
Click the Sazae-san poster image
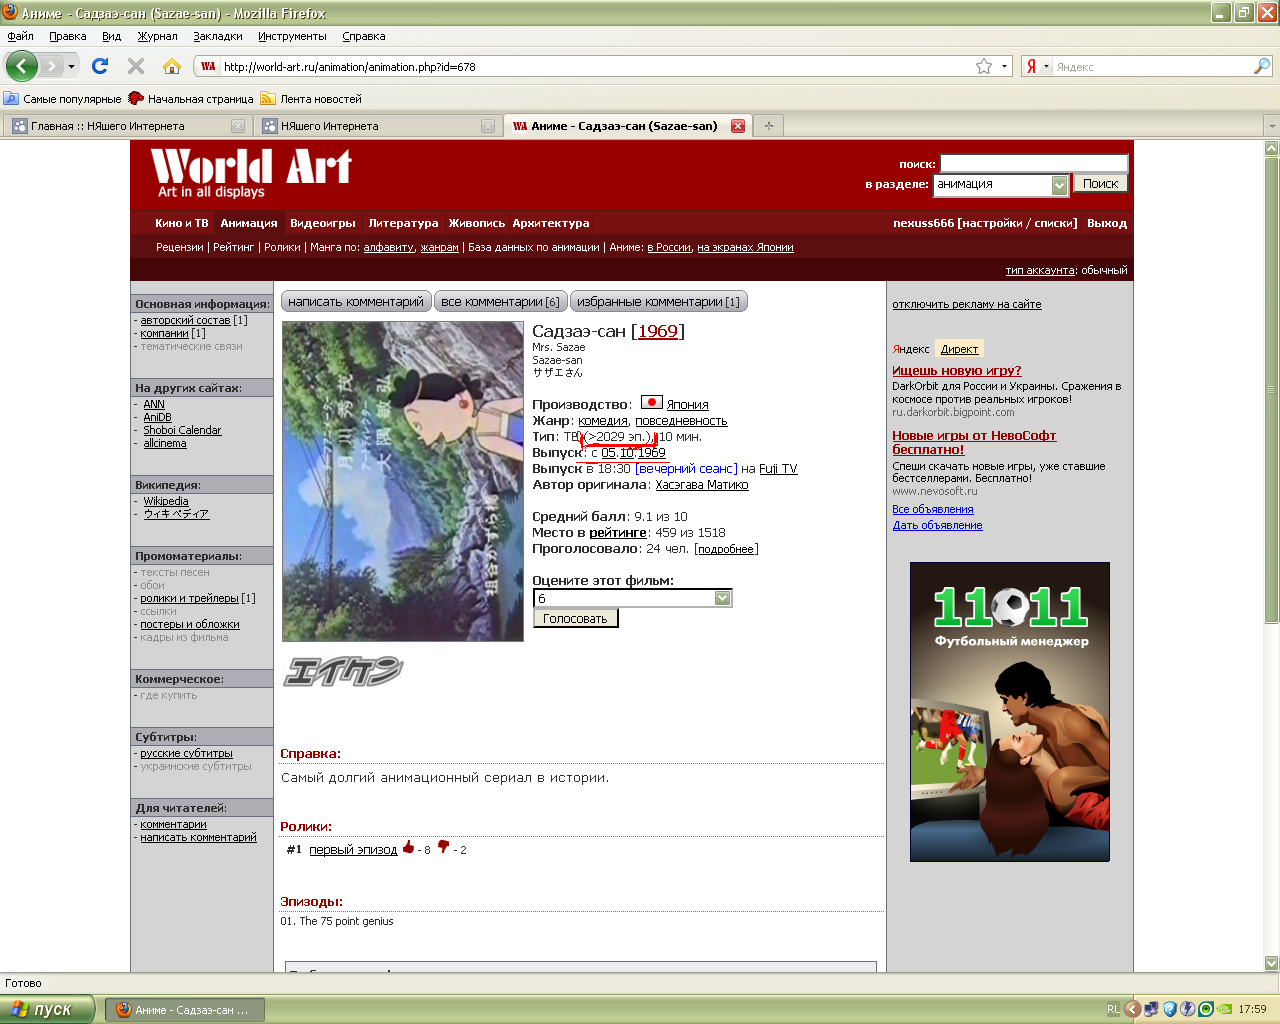(402, 481)
